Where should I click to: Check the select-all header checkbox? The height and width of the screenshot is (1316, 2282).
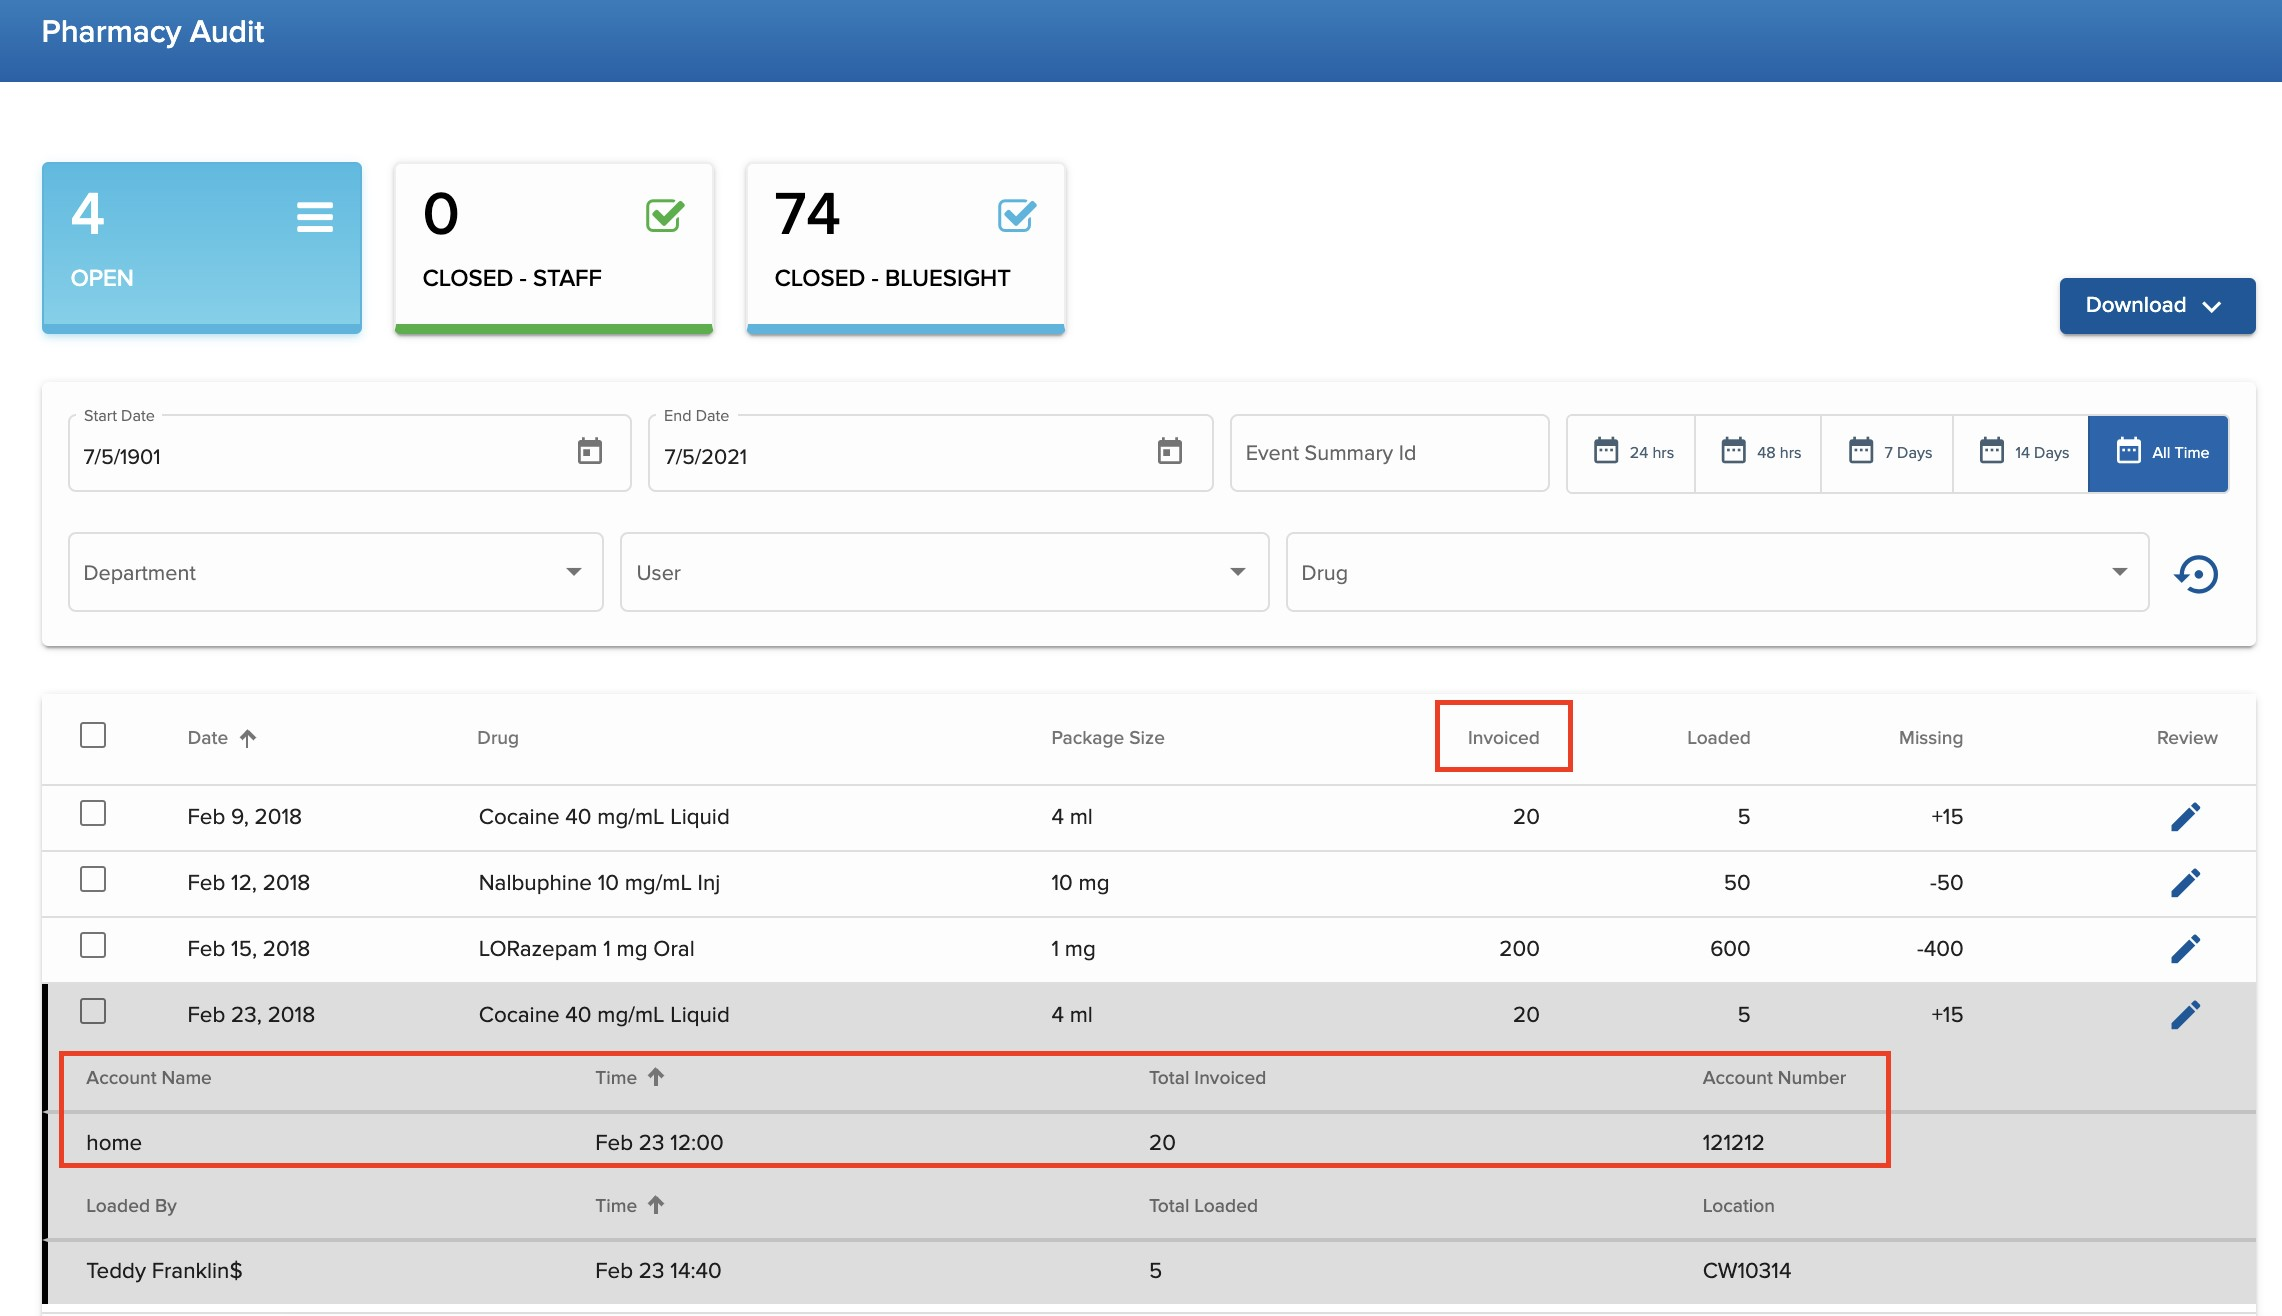93,736
